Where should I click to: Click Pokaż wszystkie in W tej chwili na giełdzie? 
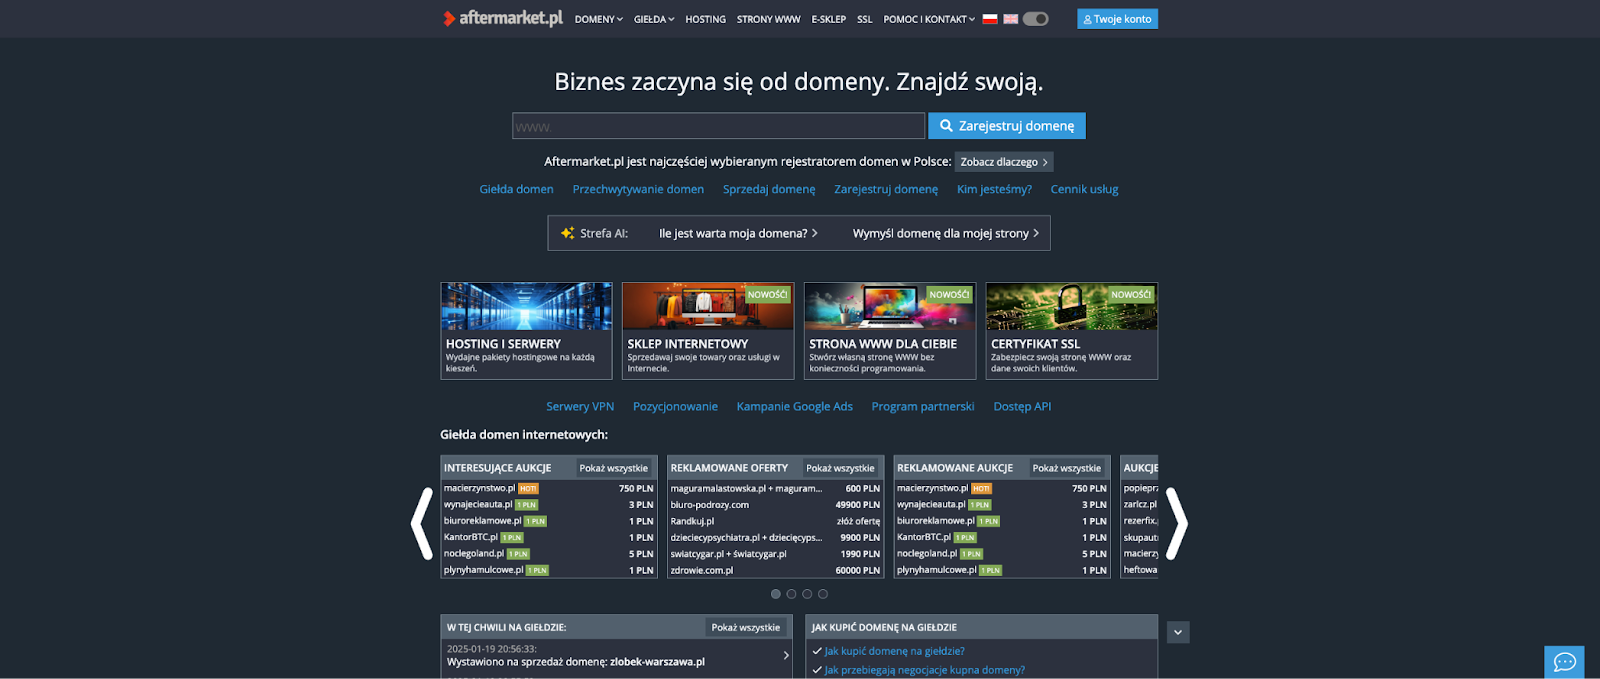[746, 627]
